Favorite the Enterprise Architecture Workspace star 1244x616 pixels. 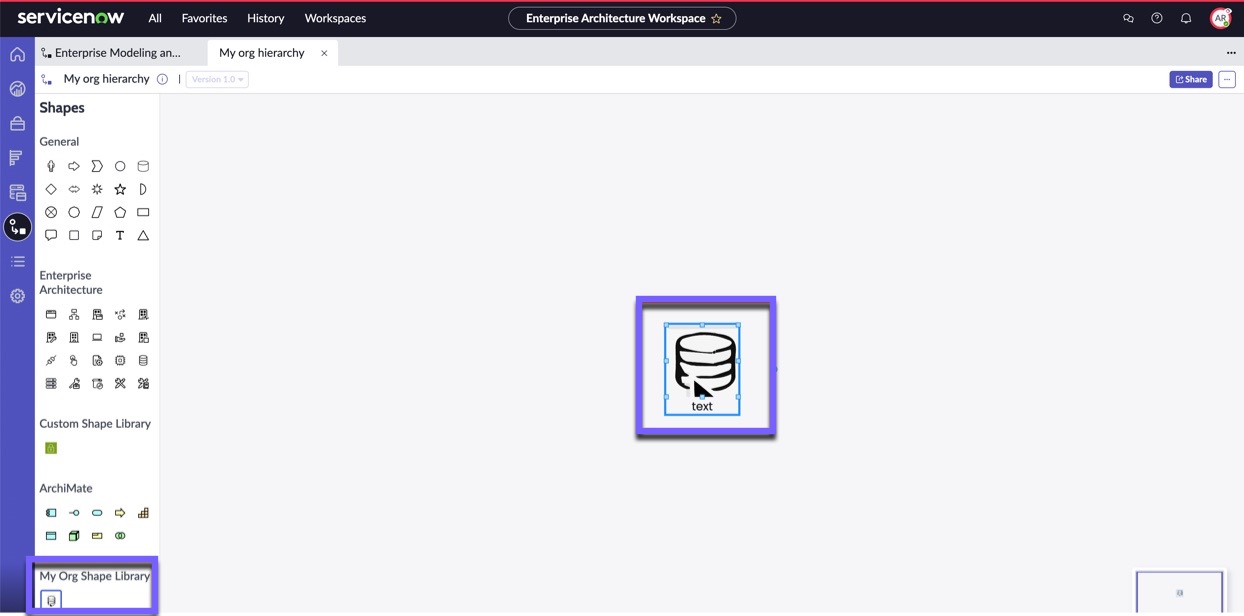click(x=716, y=18)
